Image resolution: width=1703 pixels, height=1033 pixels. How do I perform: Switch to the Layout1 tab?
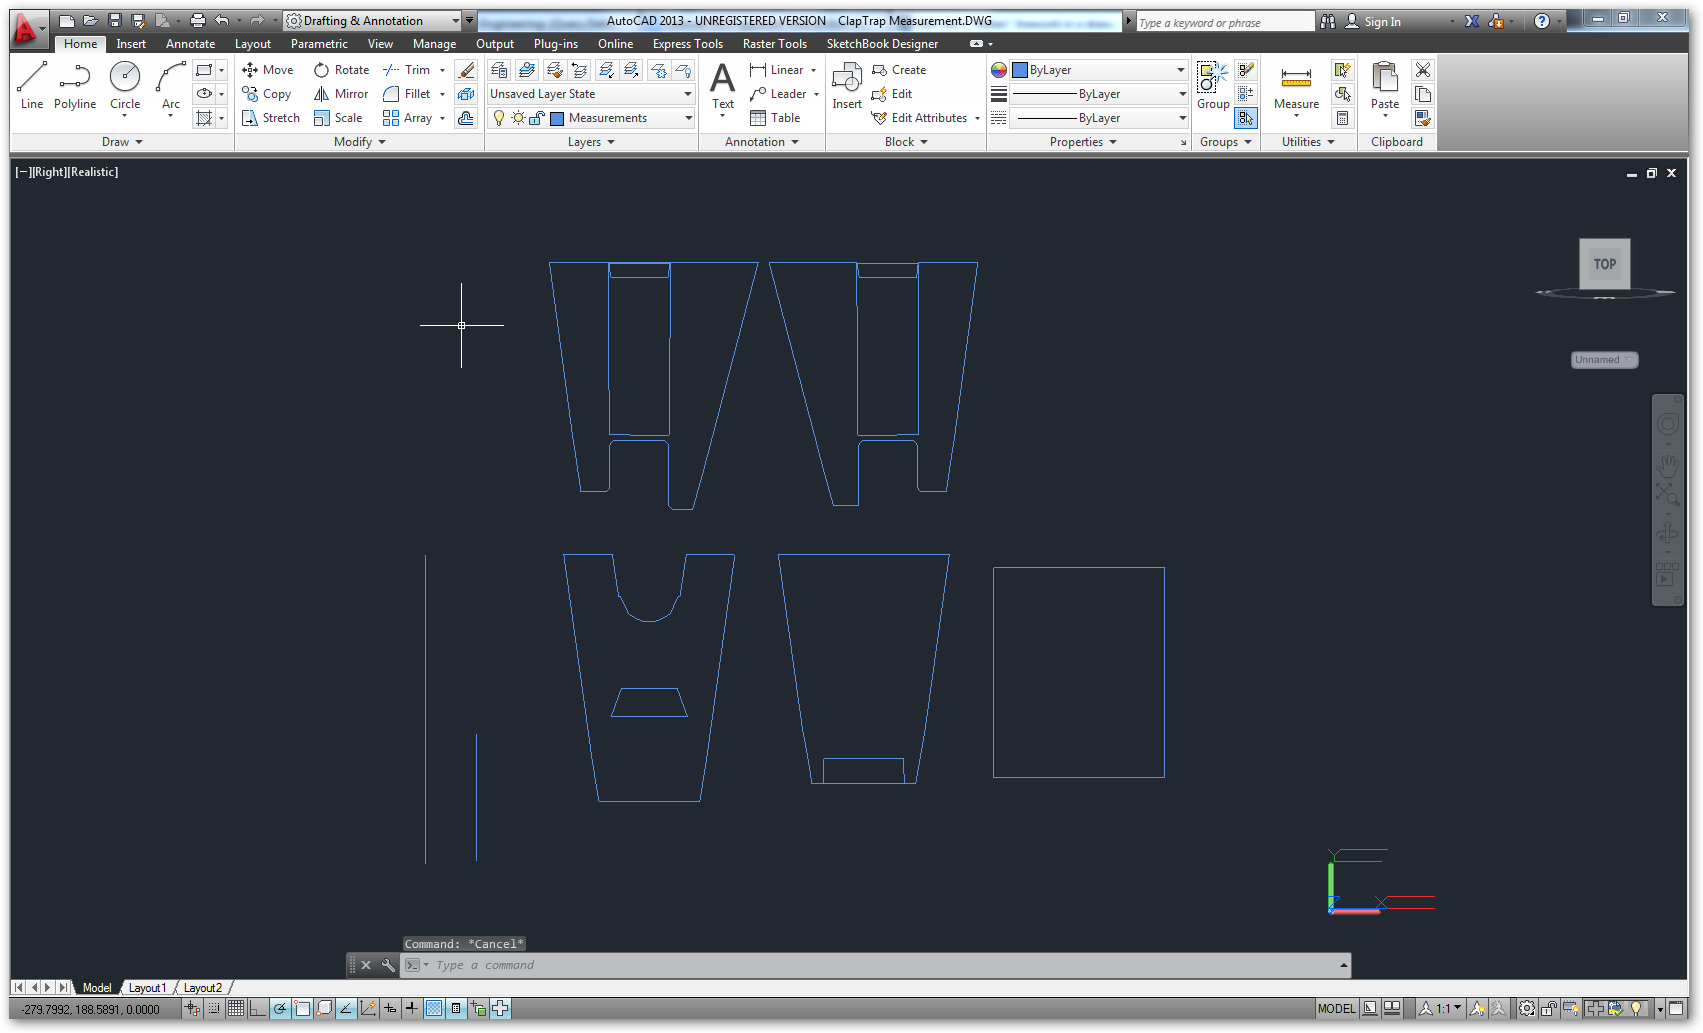pos(147,988)
